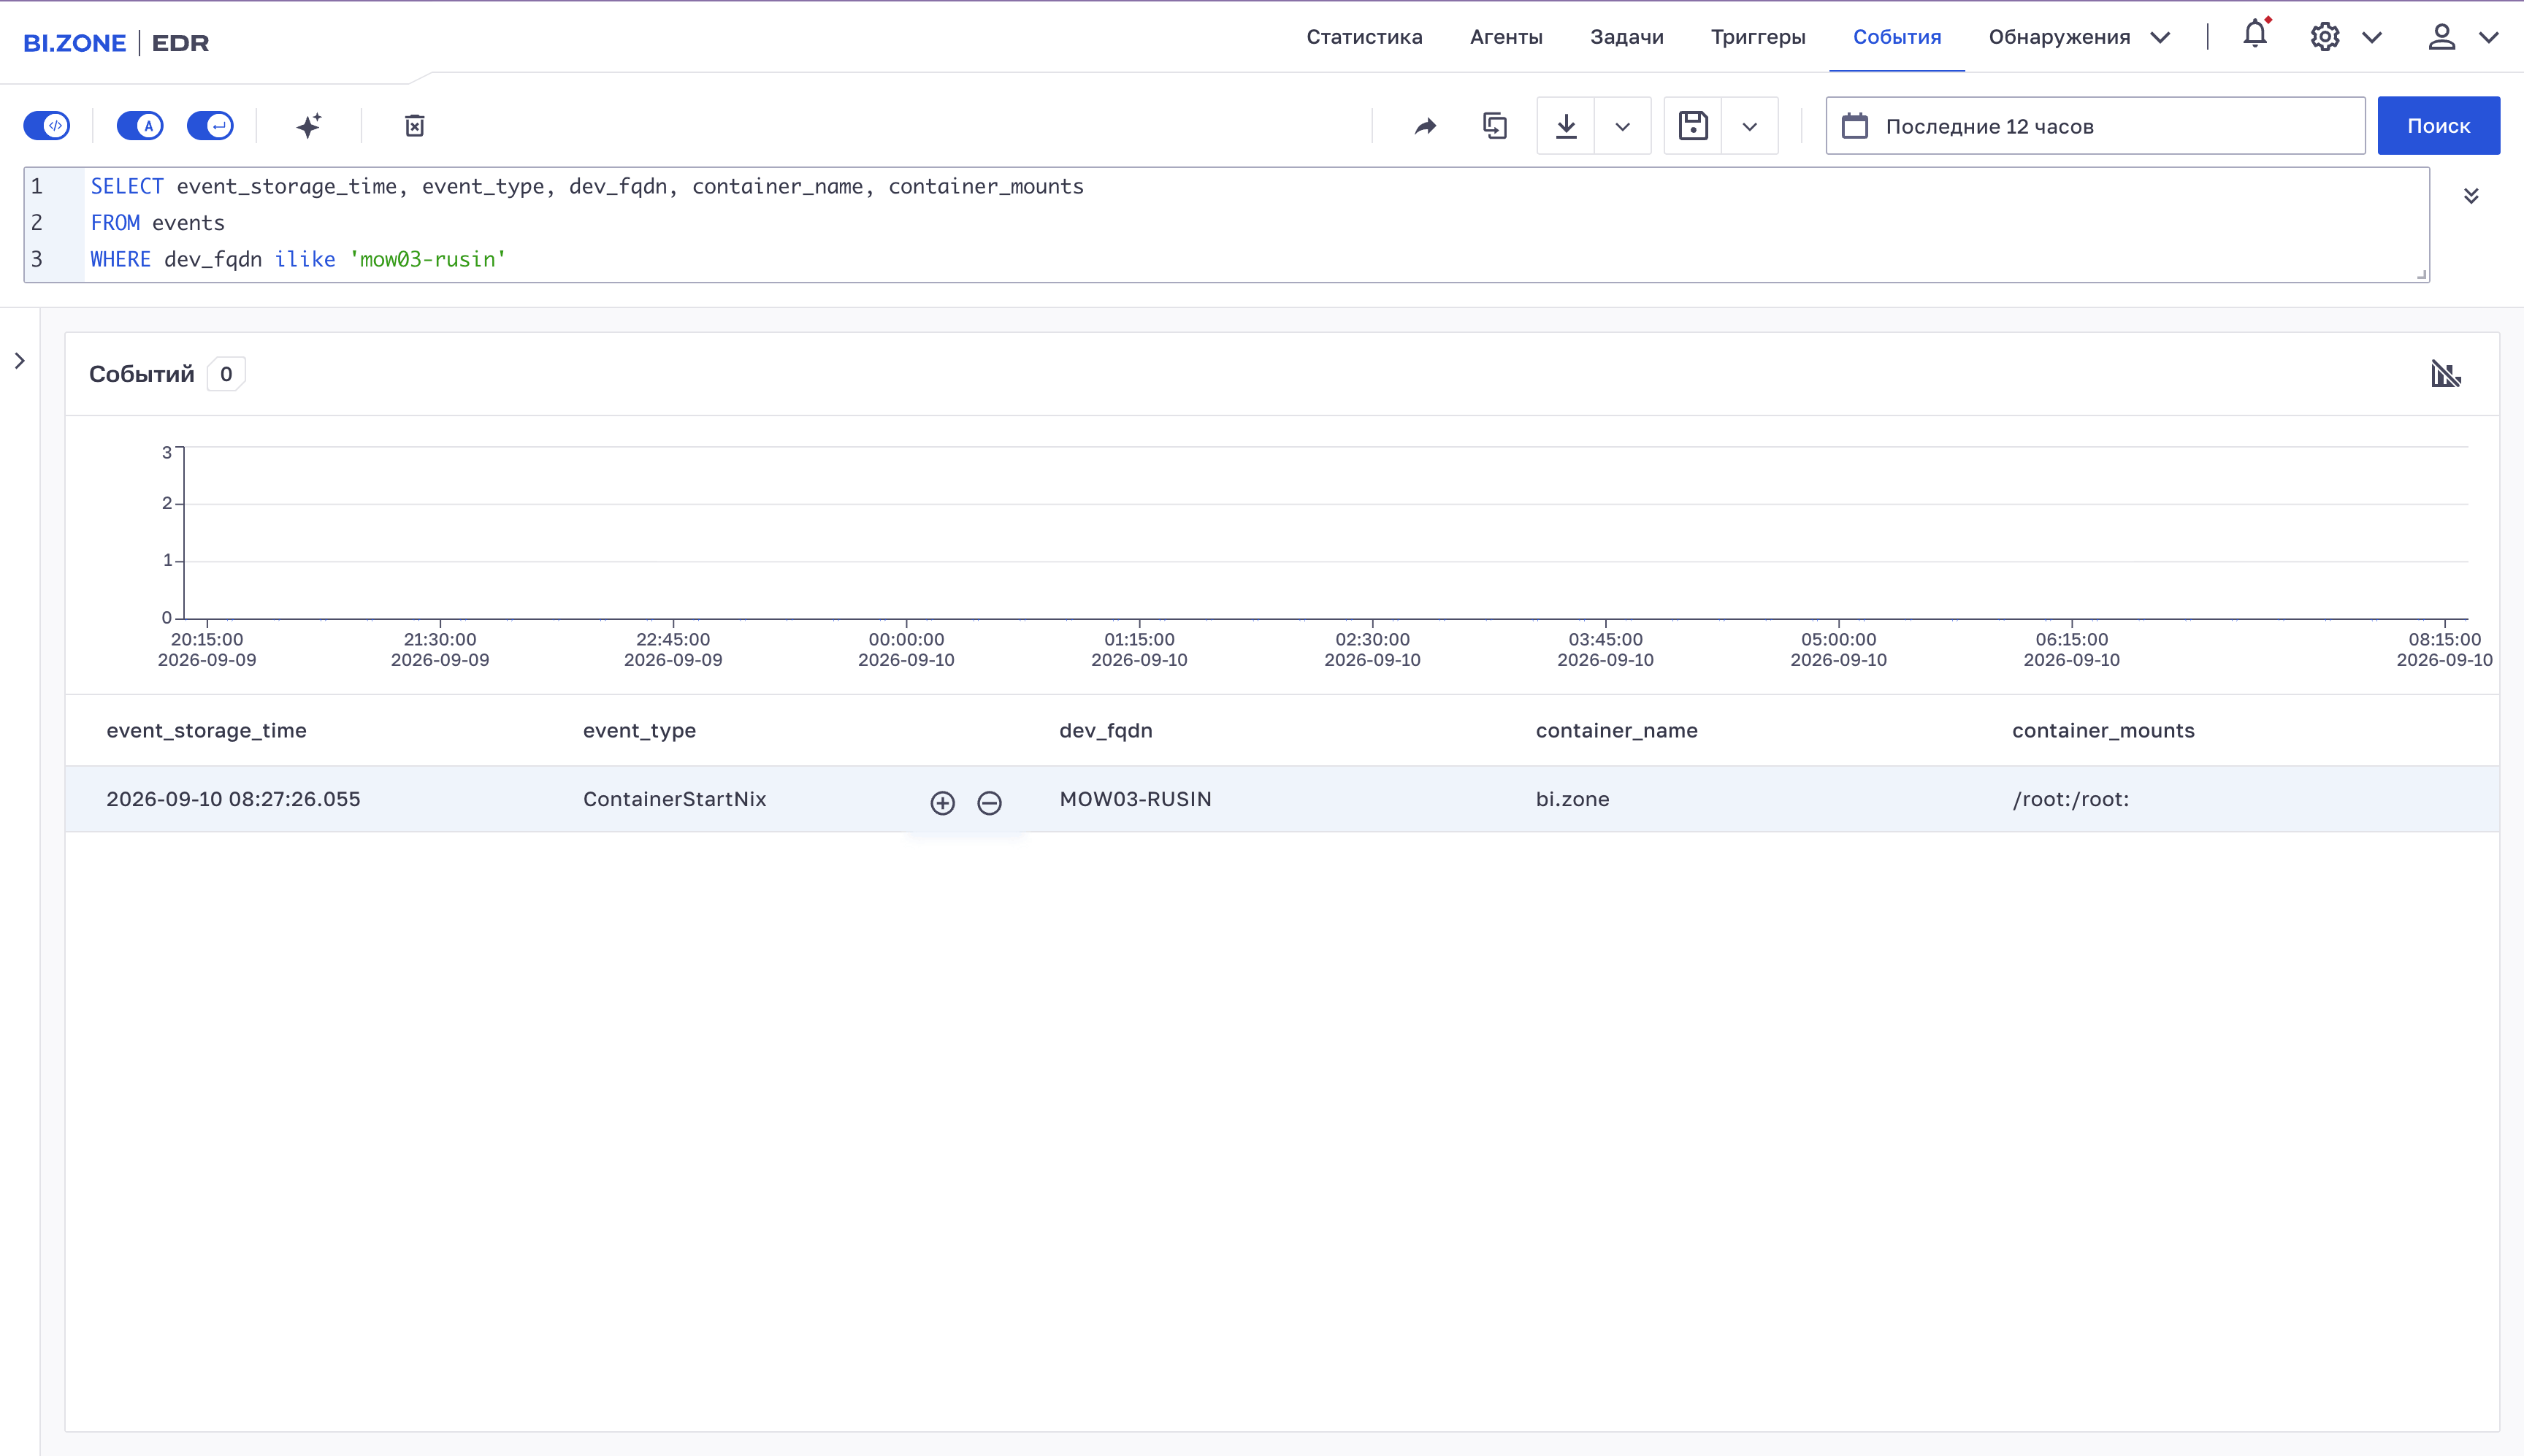Viewport: 2524px width, 1456px height.
Task: Expand the chevron next to settings gear
Action: pyautogui.click(x=2372, y=38)
